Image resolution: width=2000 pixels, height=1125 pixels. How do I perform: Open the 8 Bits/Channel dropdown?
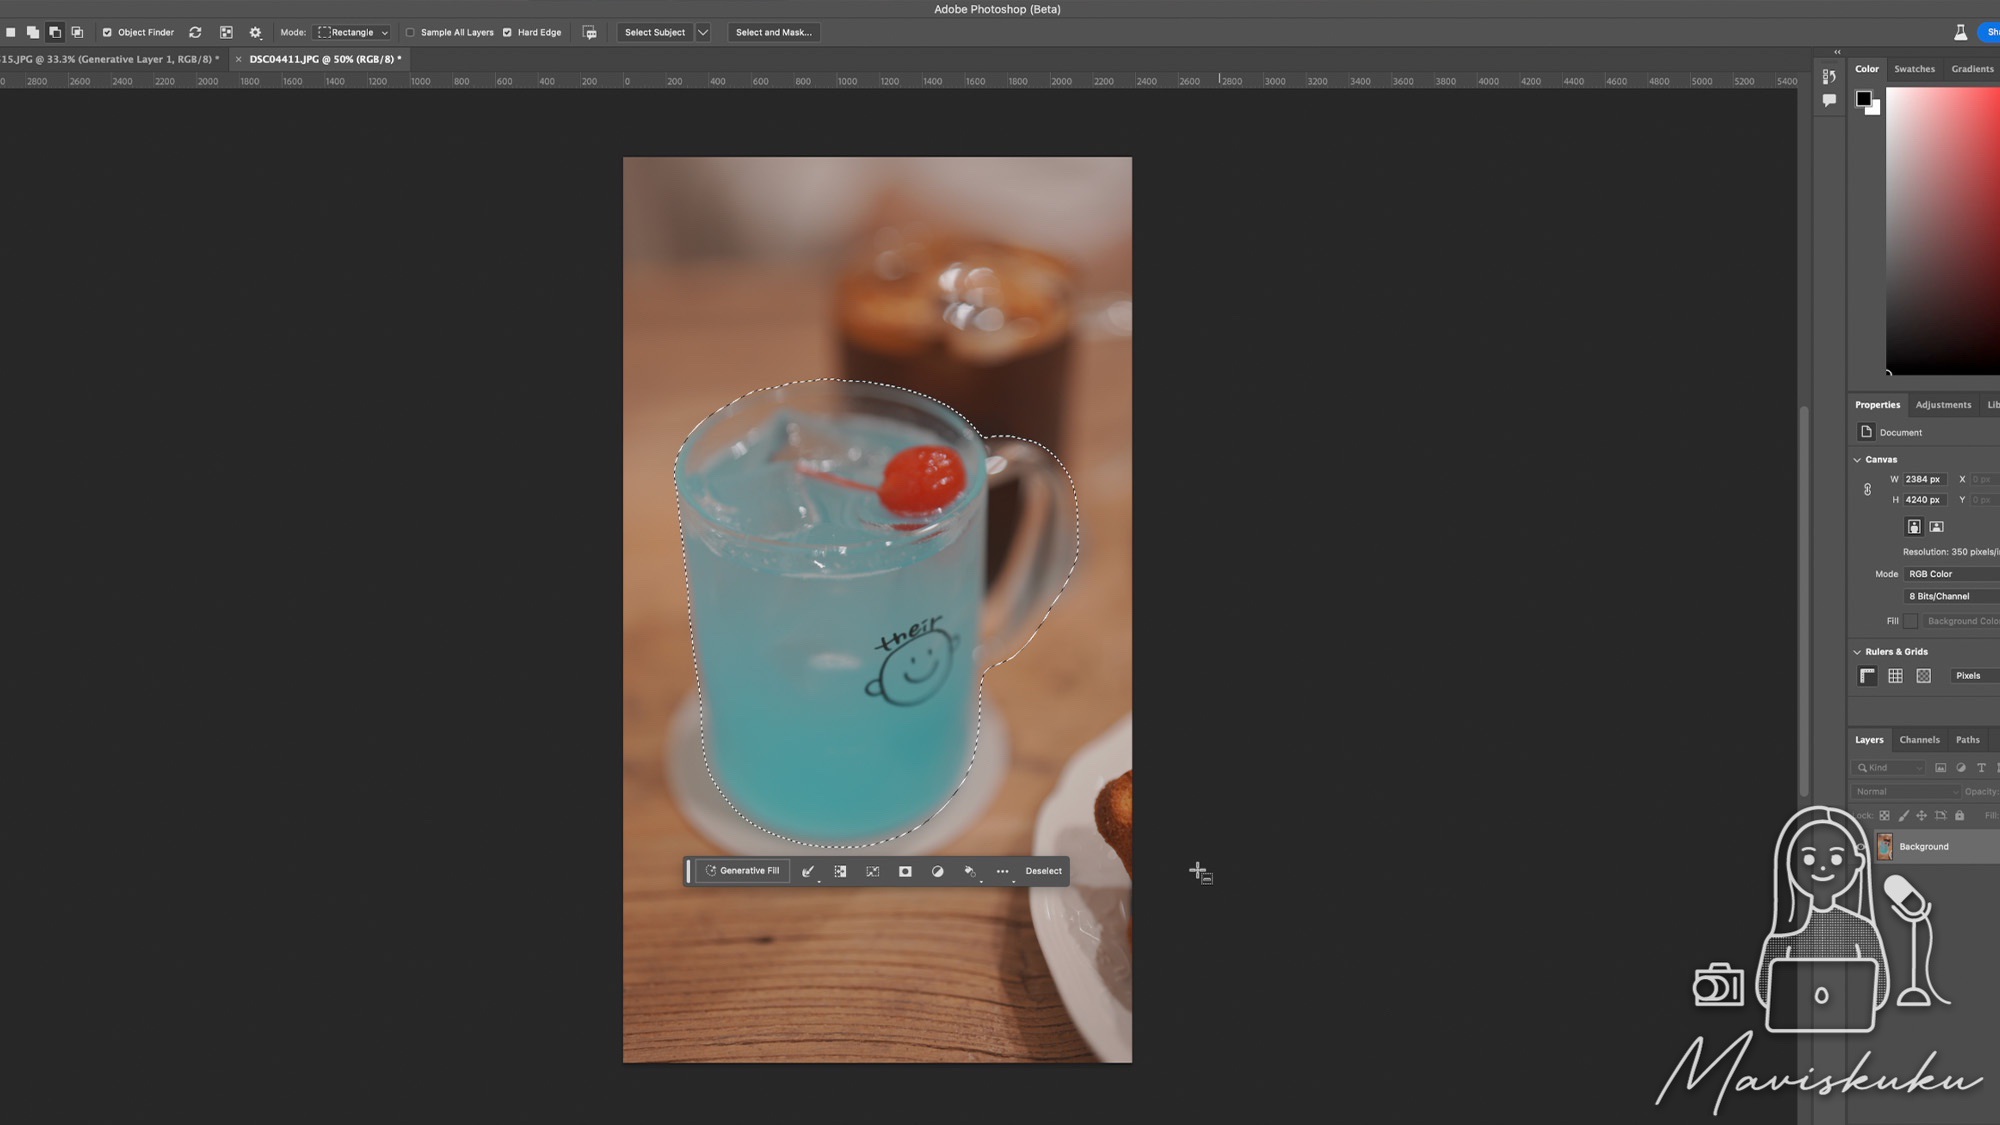click(x=1951, y=596)
